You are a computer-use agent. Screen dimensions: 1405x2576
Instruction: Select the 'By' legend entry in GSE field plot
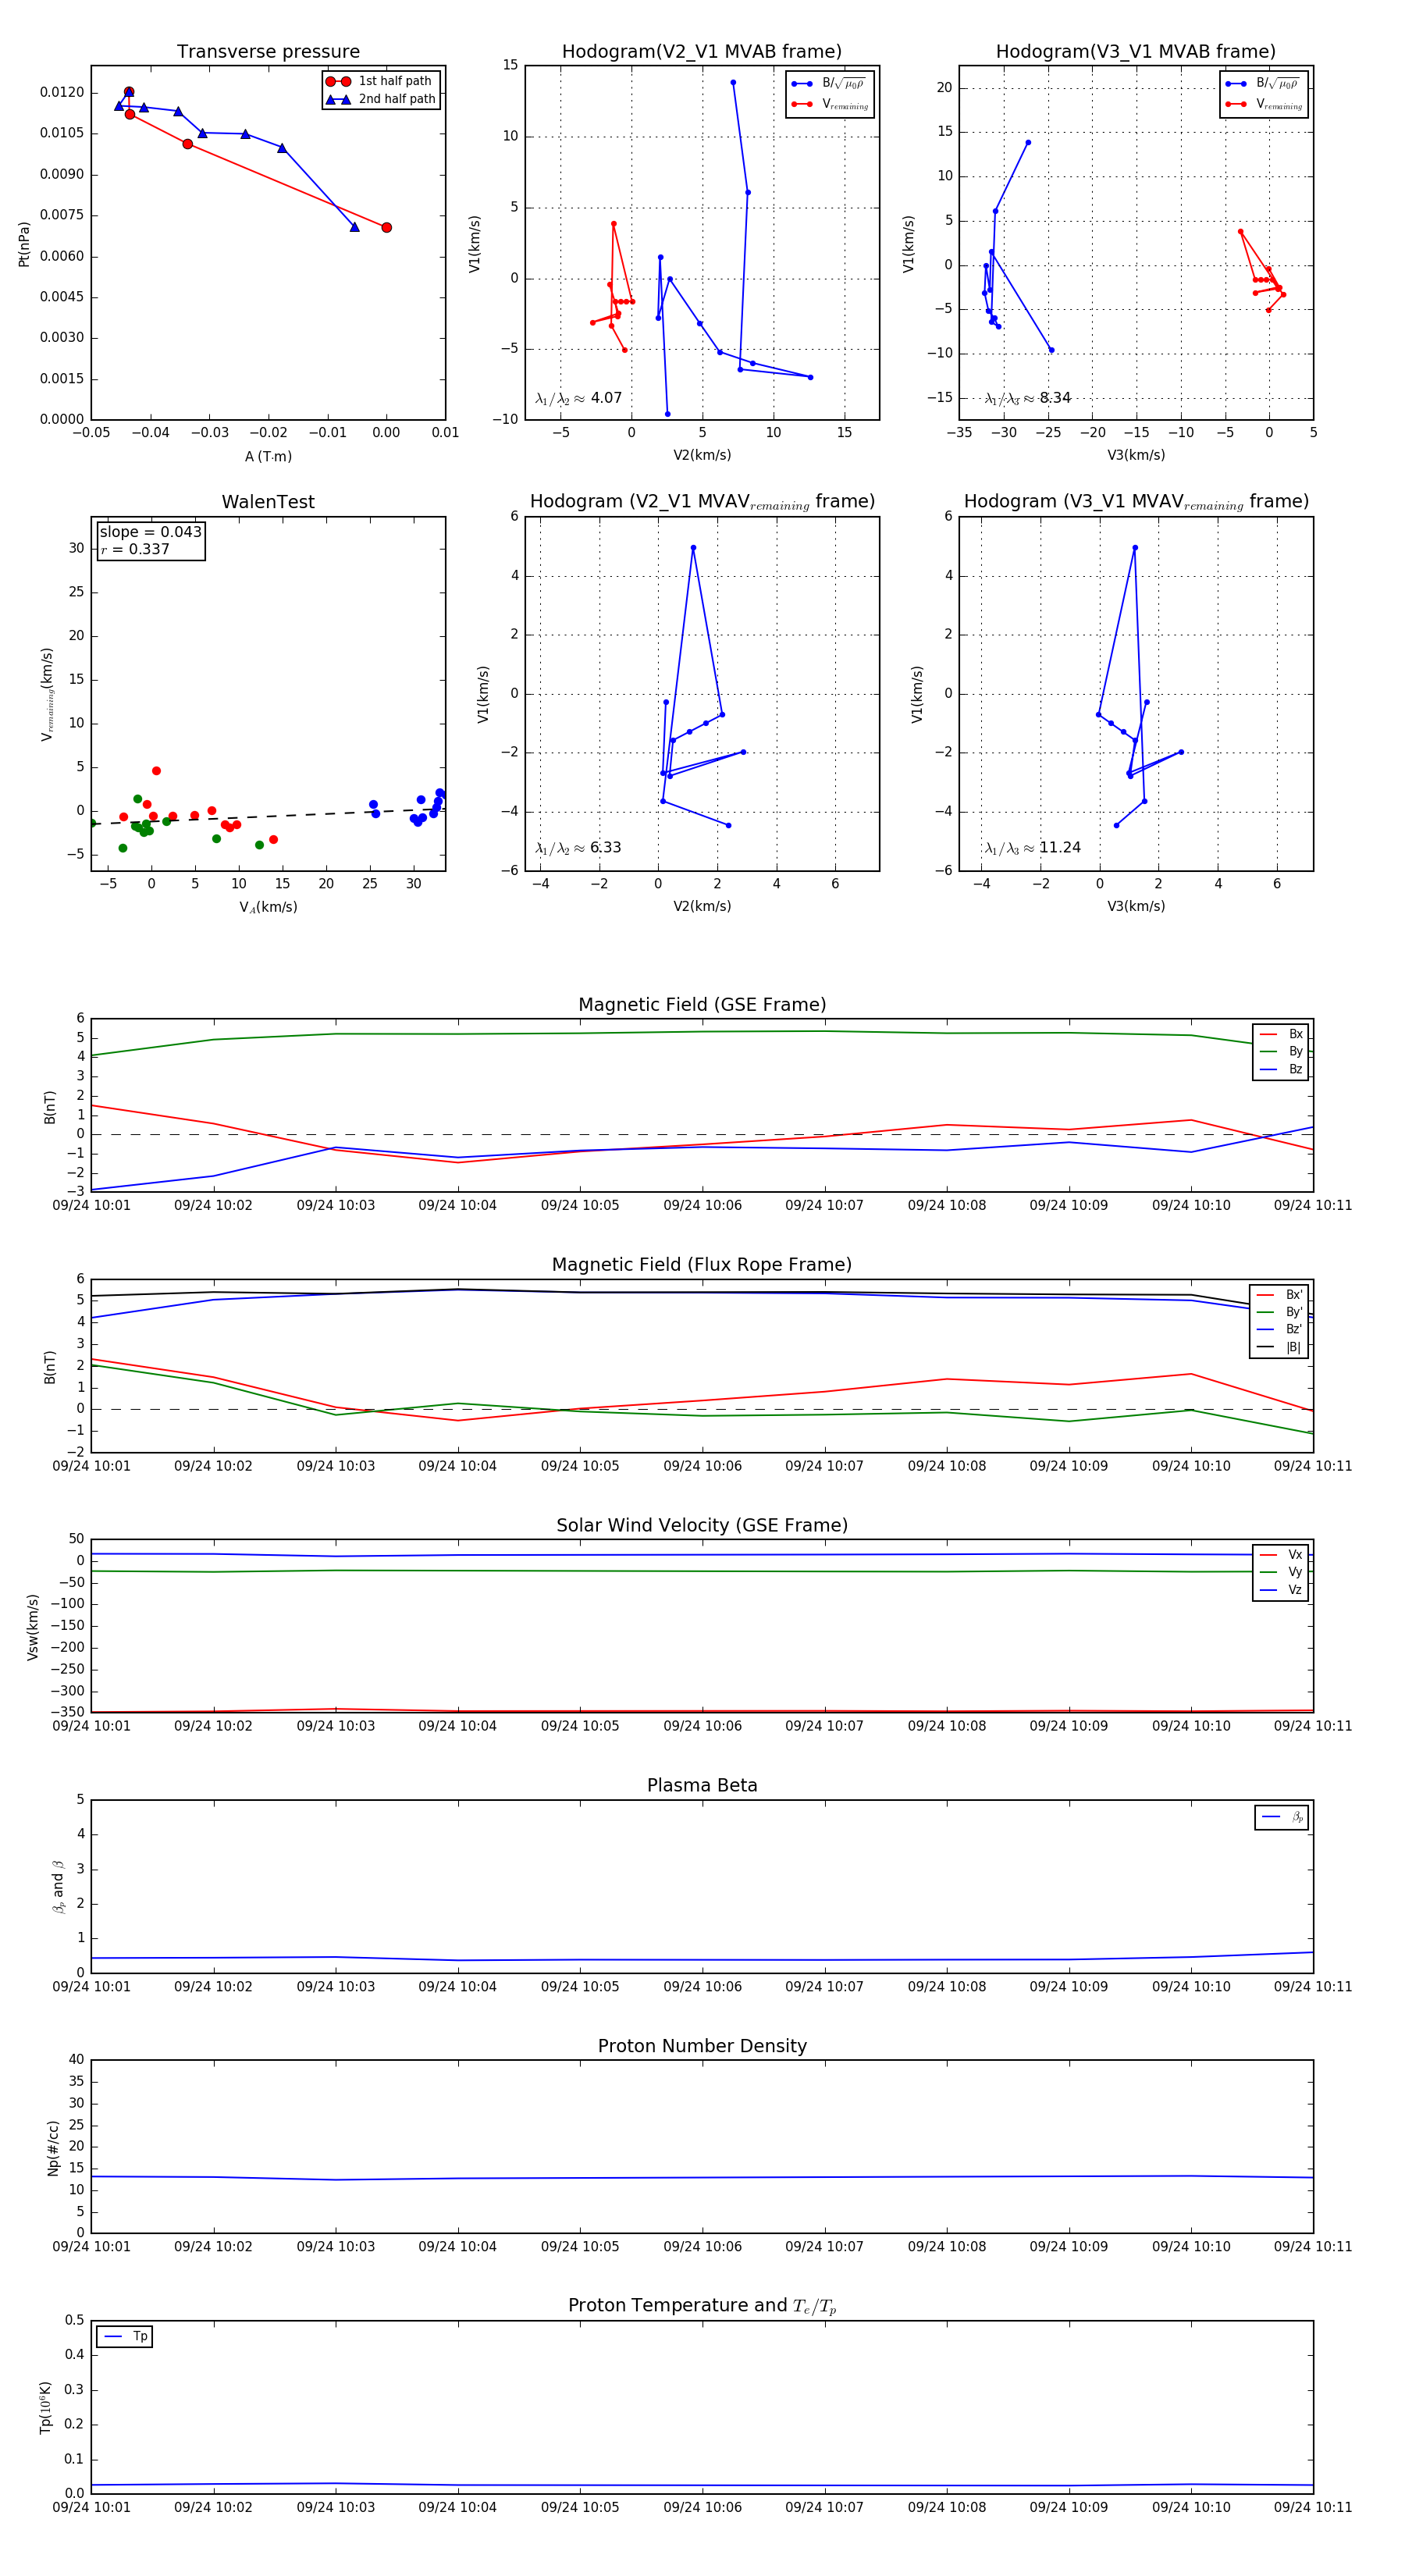(x=1281, y=1052)
